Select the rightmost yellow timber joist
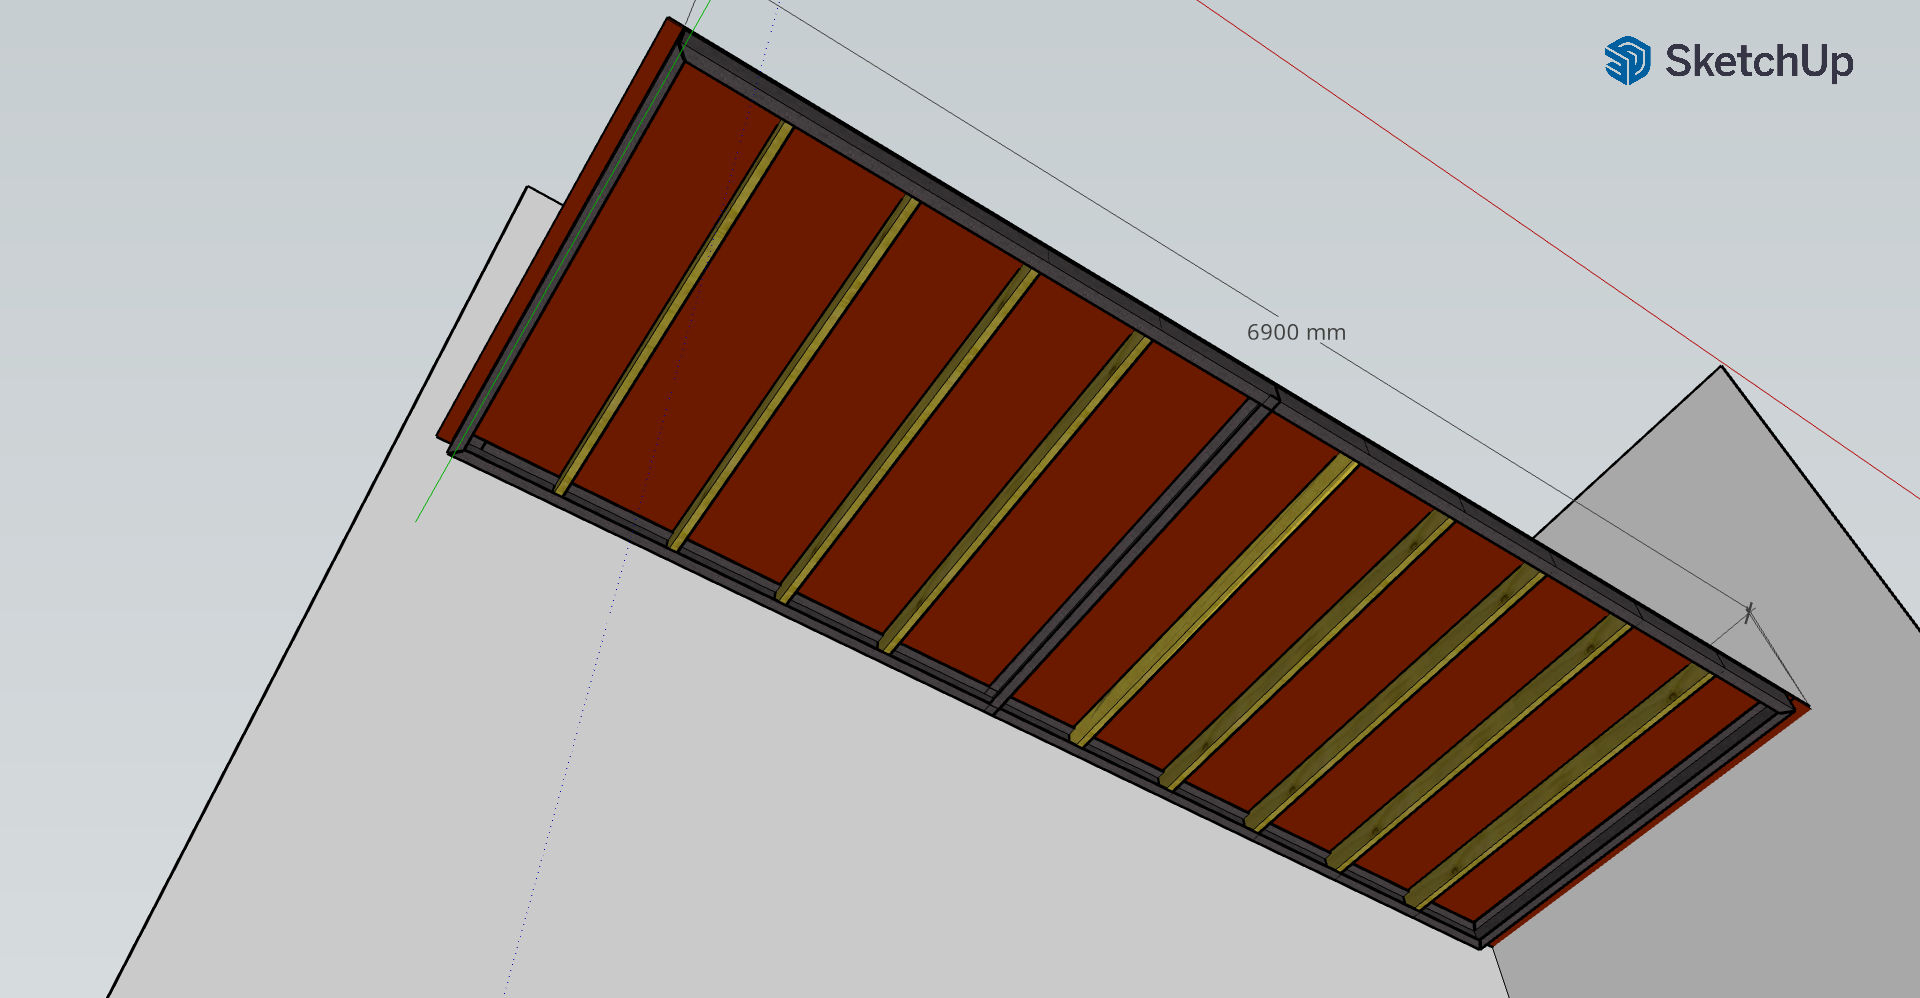The width and height of the screenshot is (1920, 998). [x=1560, y=792]
